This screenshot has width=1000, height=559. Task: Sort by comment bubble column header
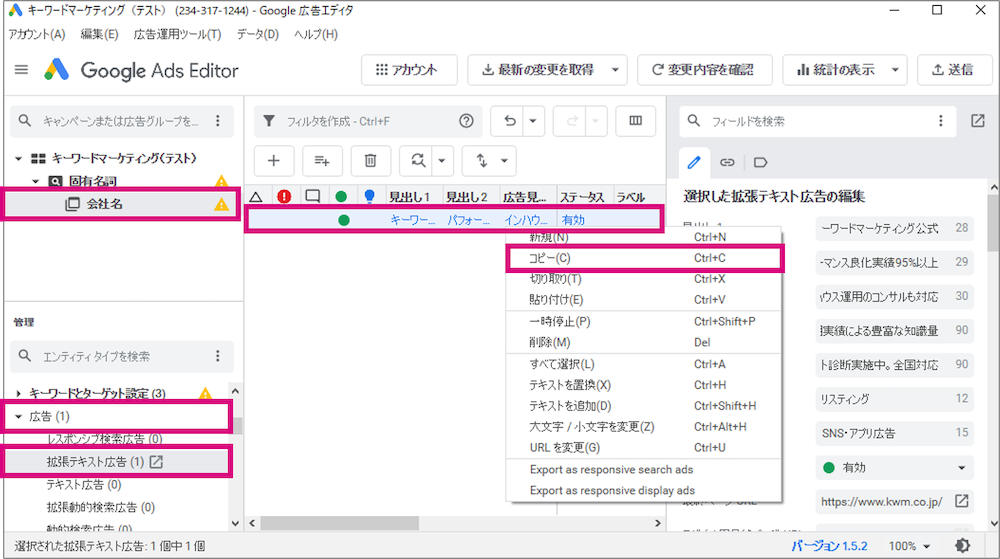coord(312,197)
